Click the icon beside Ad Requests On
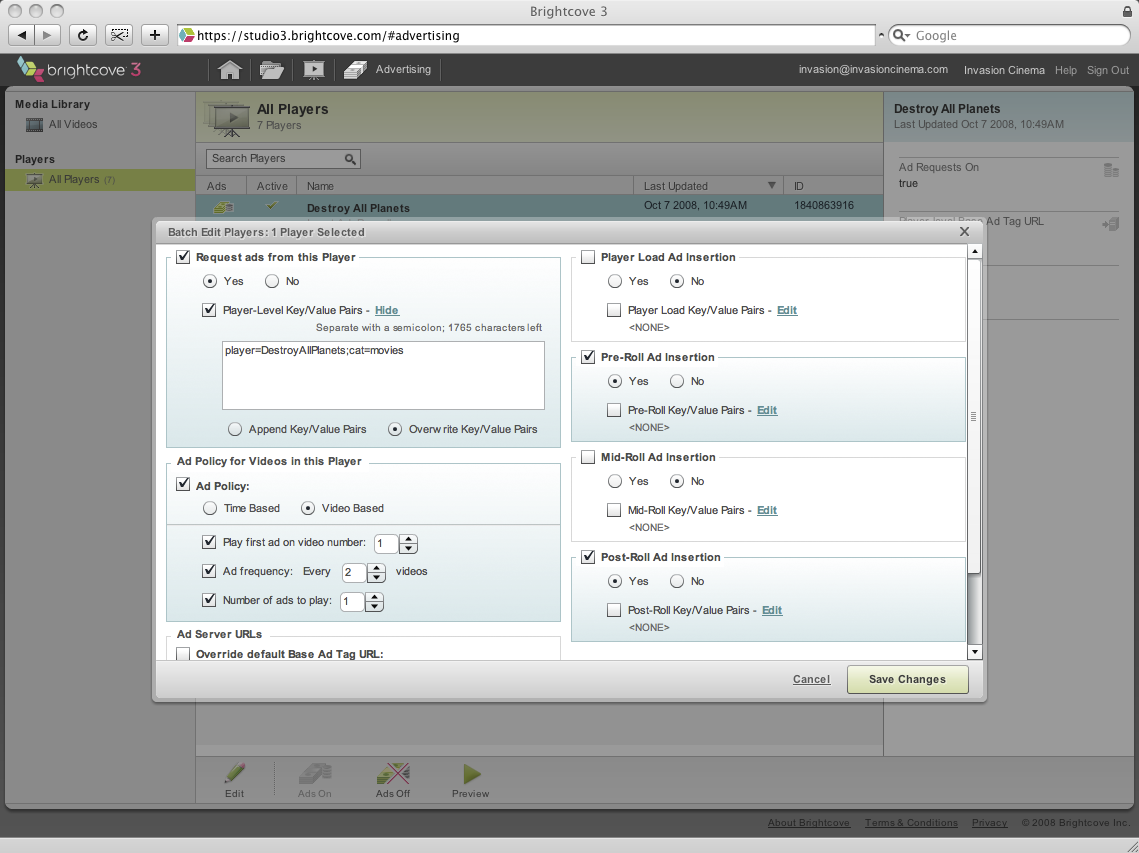The height and width of the screenshot is (853, 1139). tap(1111, 170)
